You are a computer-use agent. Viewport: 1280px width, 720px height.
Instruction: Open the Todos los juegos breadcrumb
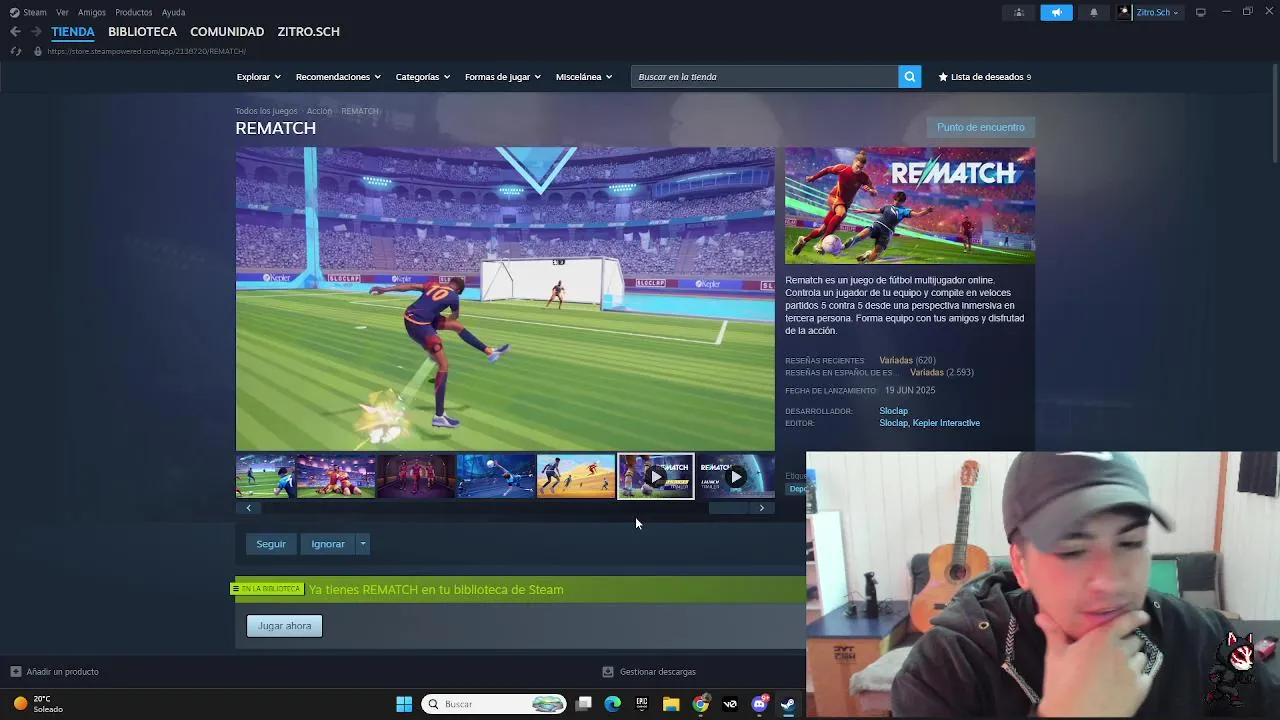click(266, 111)
